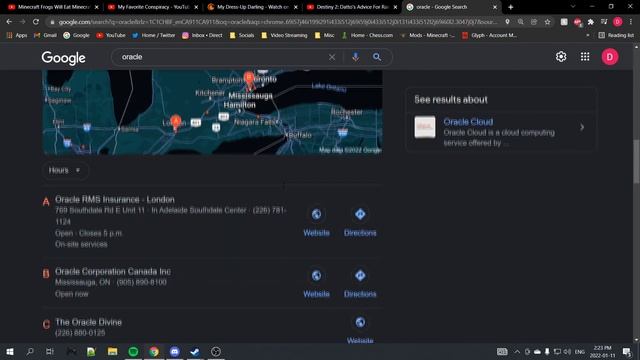Open Steam from the taskbar
This screenshot has width=640, height=360.
click(195, 351)
